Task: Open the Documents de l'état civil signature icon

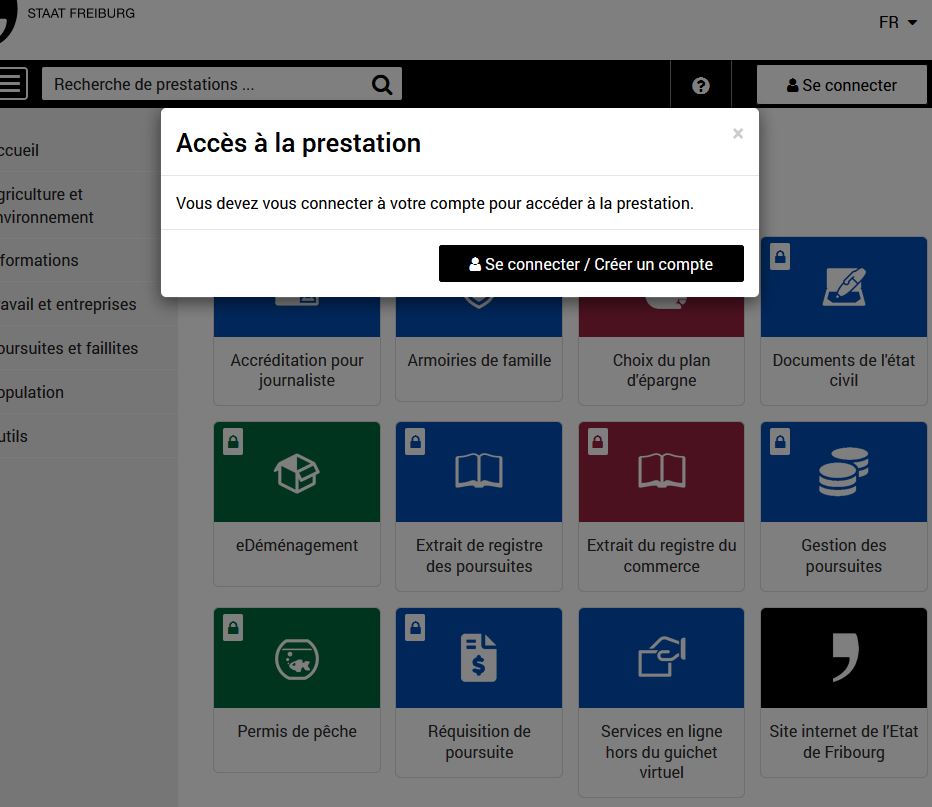Action: pos(842,286)
